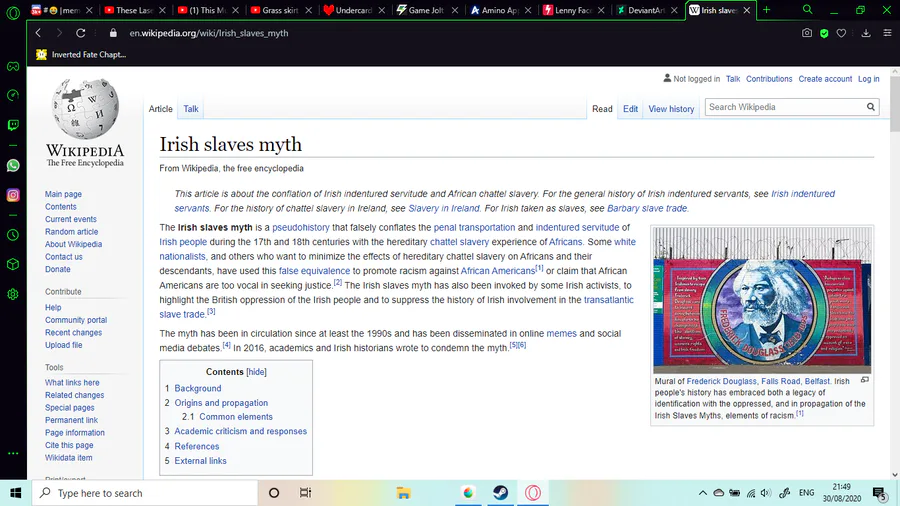Open GX Control speedometer icon in sidebar

[x=13, y=95]
